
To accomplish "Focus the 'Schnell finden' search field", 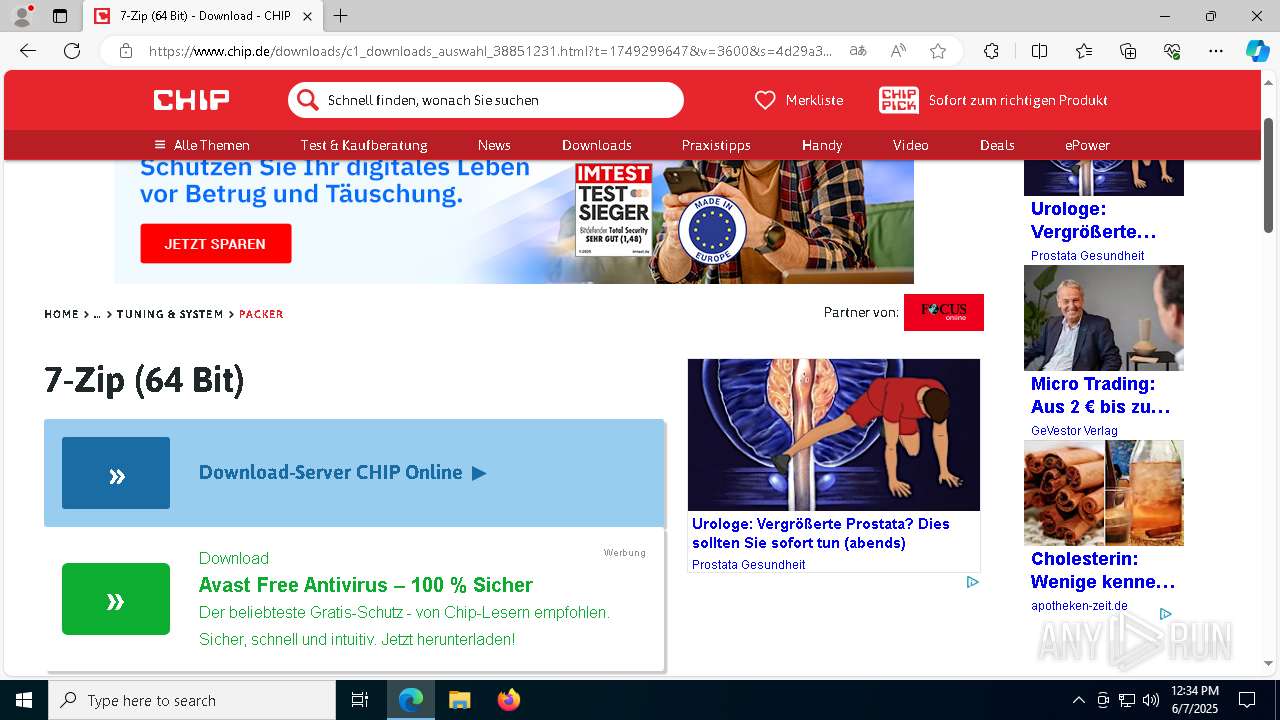I will [486, 100].
